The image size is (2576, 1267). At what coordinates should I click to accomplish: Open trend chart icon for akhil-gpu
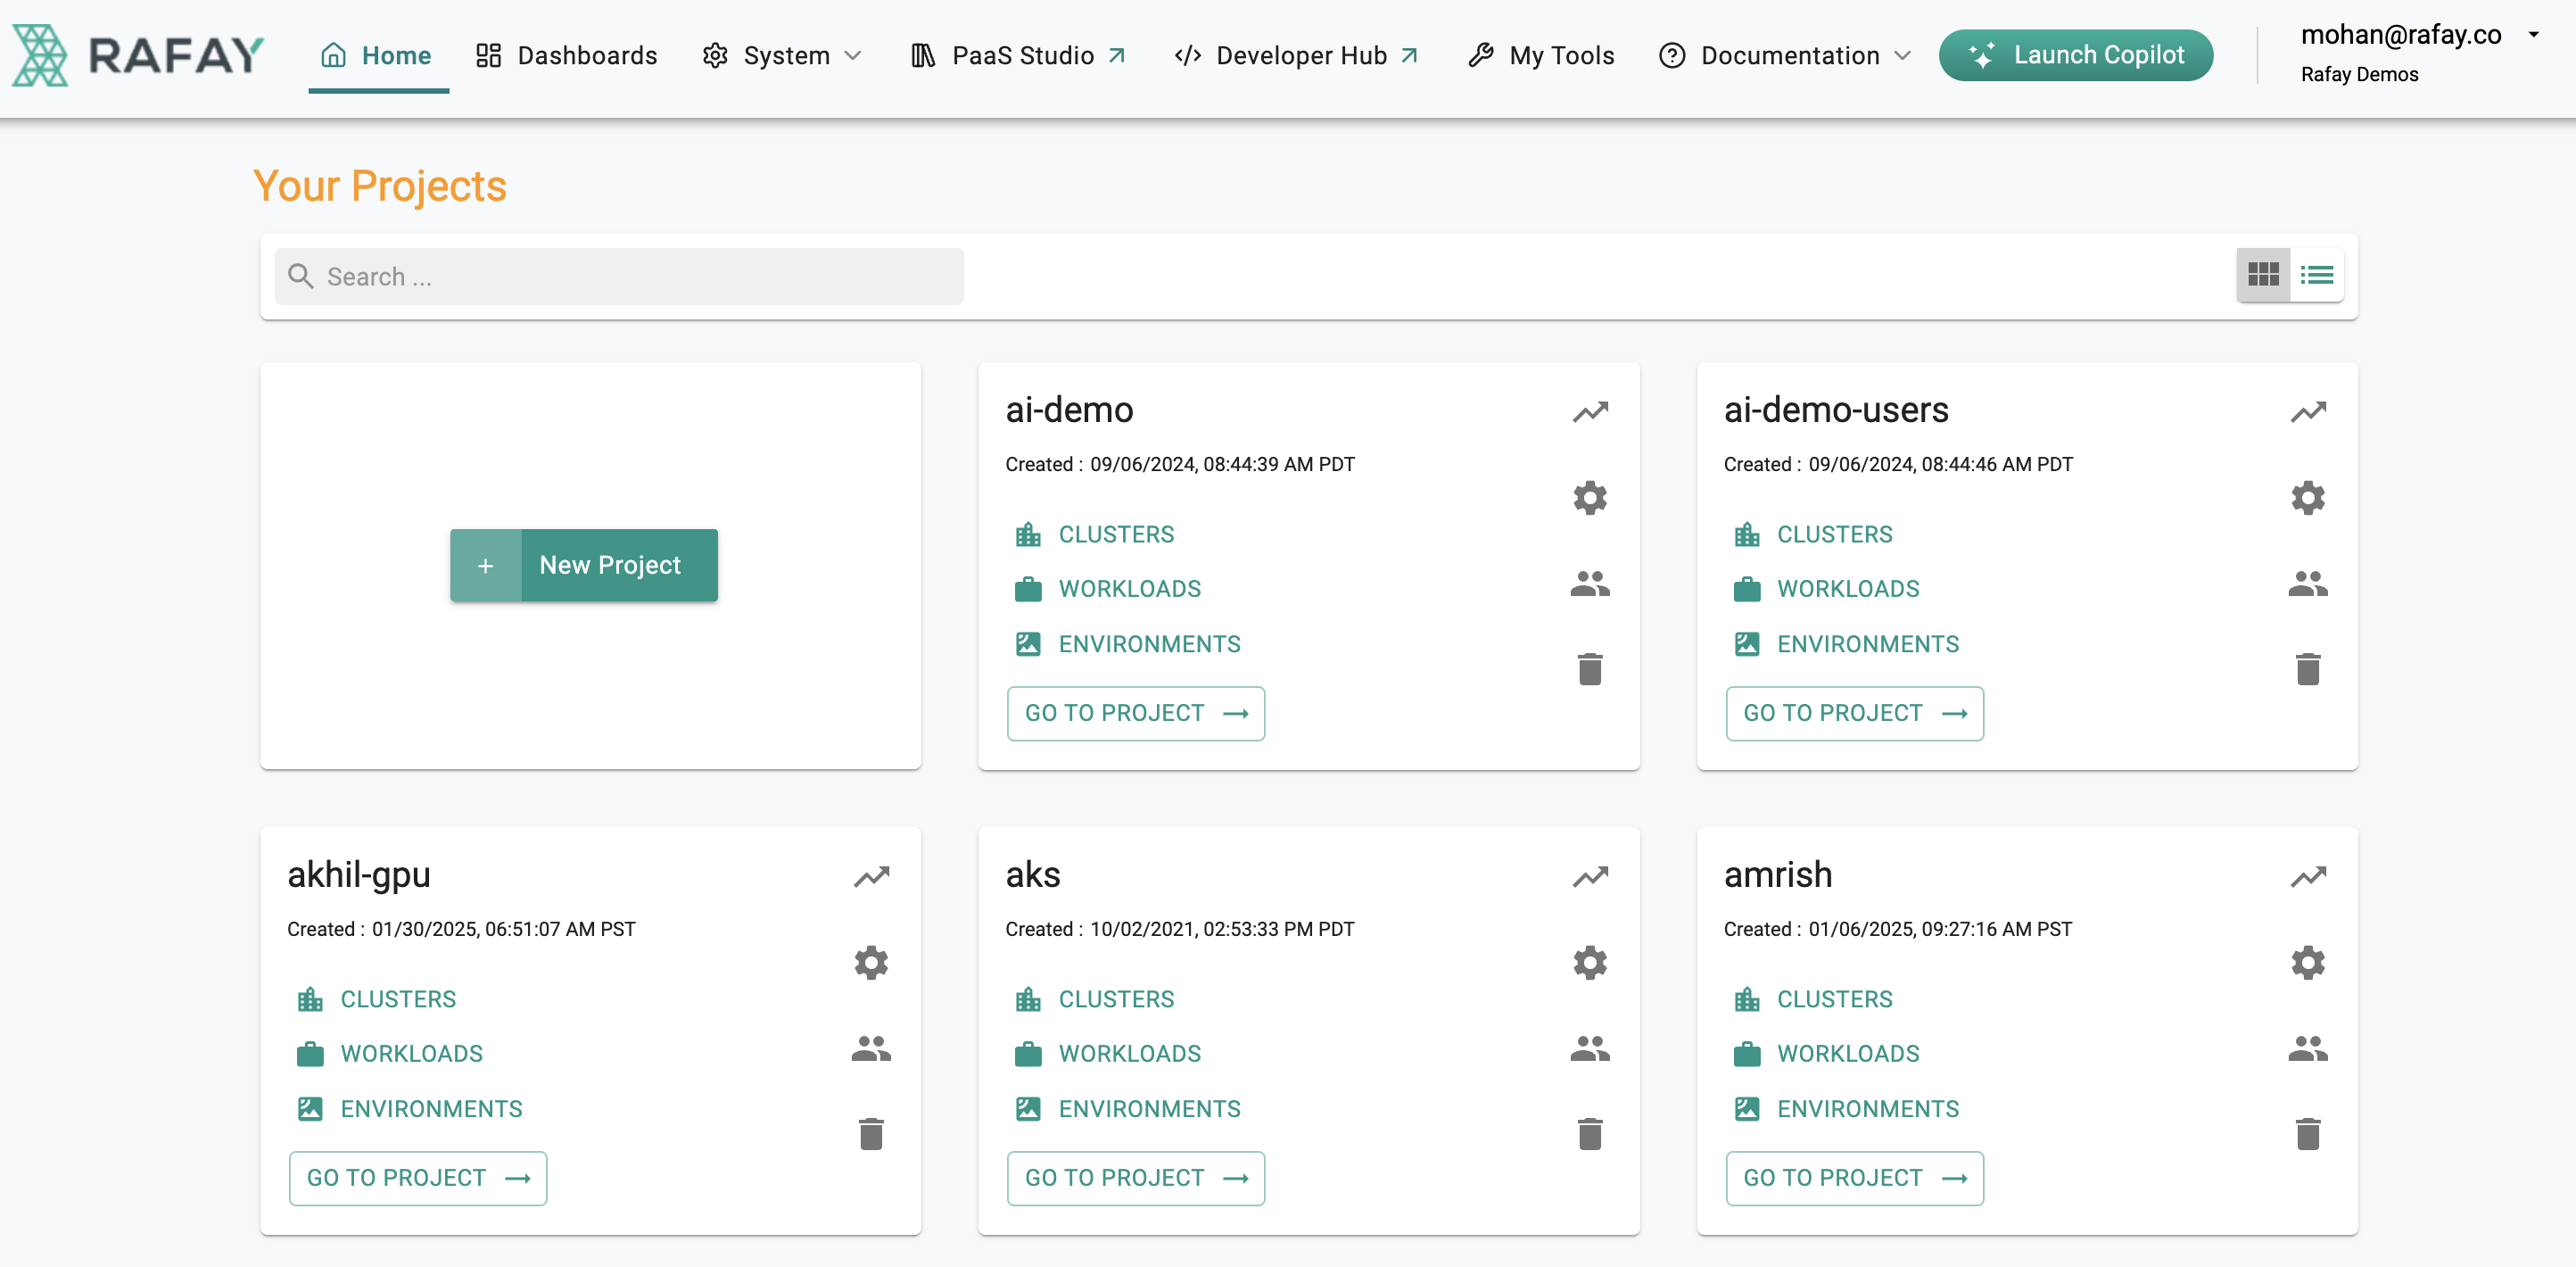tap(871, 876)
